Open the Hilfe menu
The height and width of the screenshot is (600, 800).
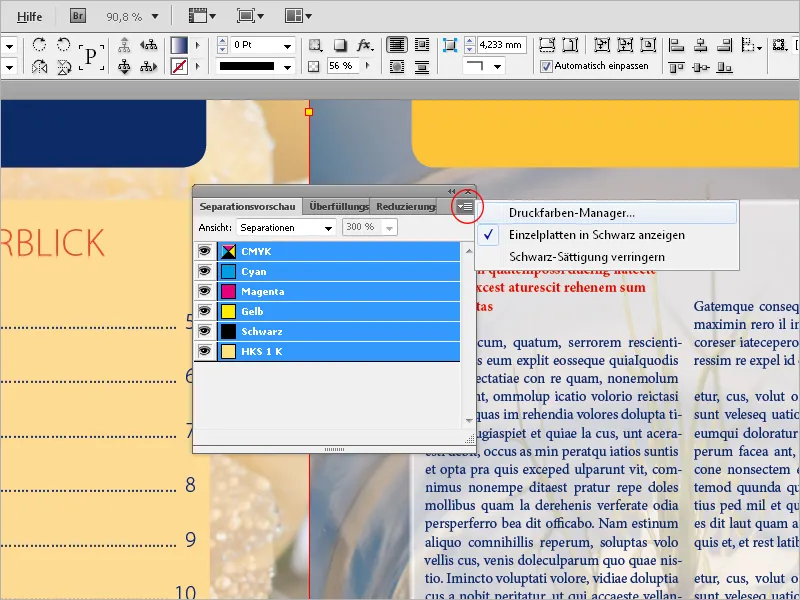coord(28,16)
